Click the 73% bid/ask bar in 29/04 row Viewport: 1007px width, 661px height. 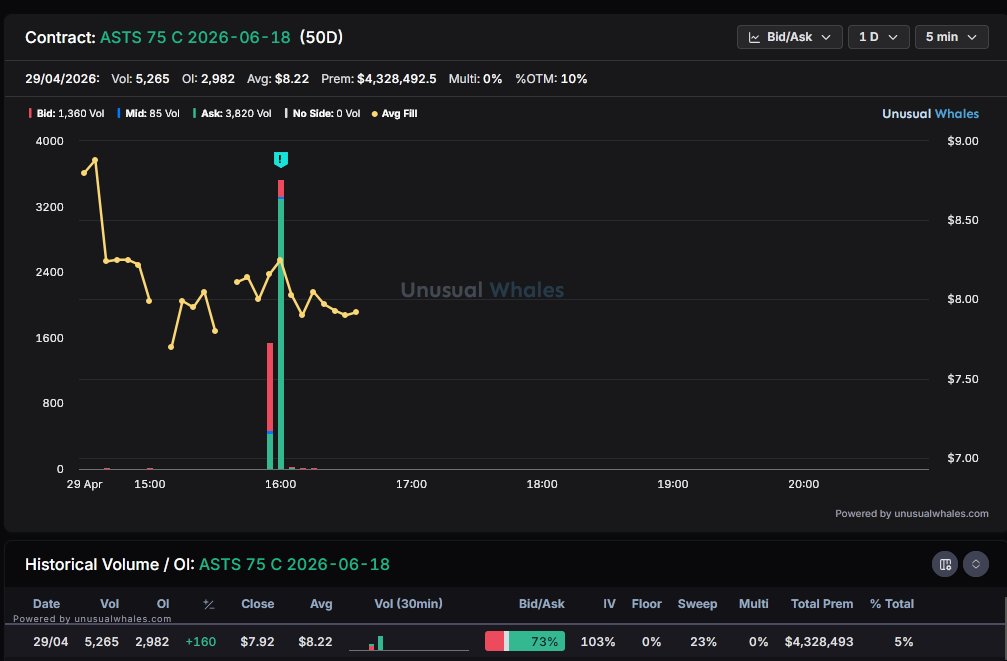(525, 641)
